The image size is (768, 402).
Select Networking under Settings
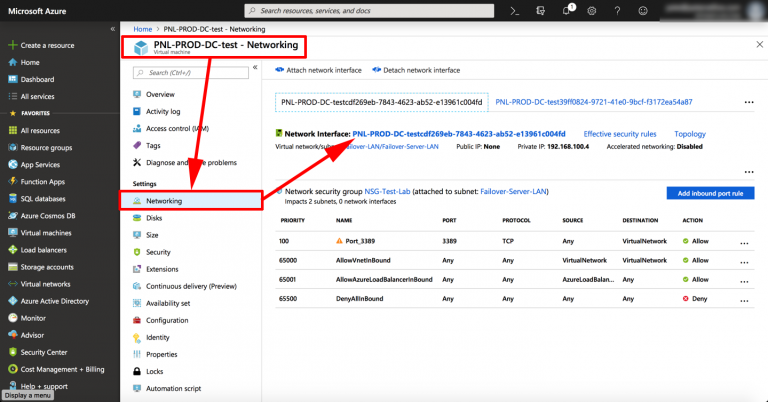191,201
